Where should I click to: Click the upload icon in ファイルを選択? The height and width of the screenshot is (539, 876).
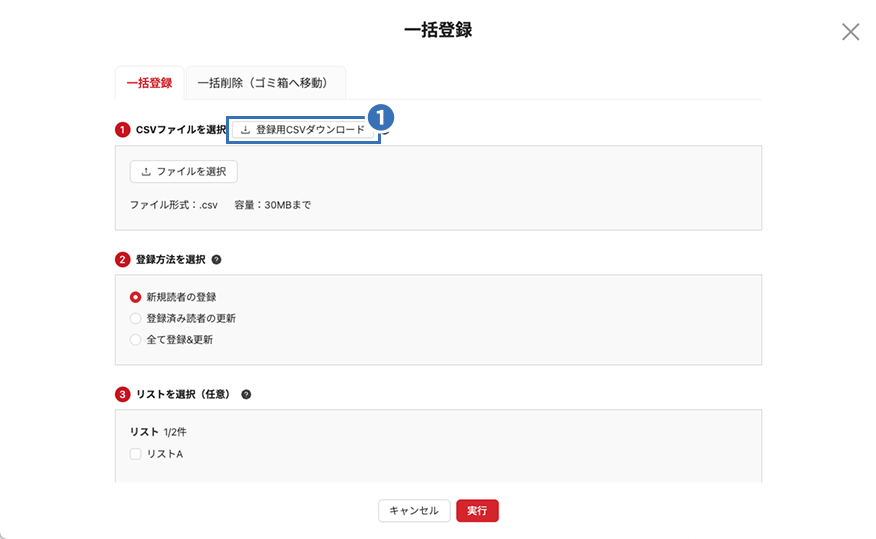coord(145,172)
